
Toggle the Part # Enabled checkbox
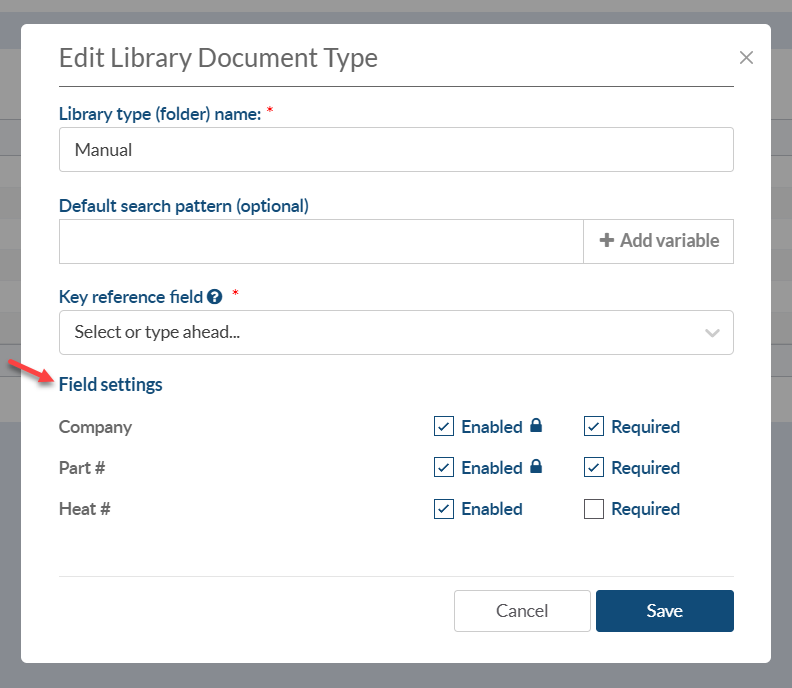click(x=444, y=468)
